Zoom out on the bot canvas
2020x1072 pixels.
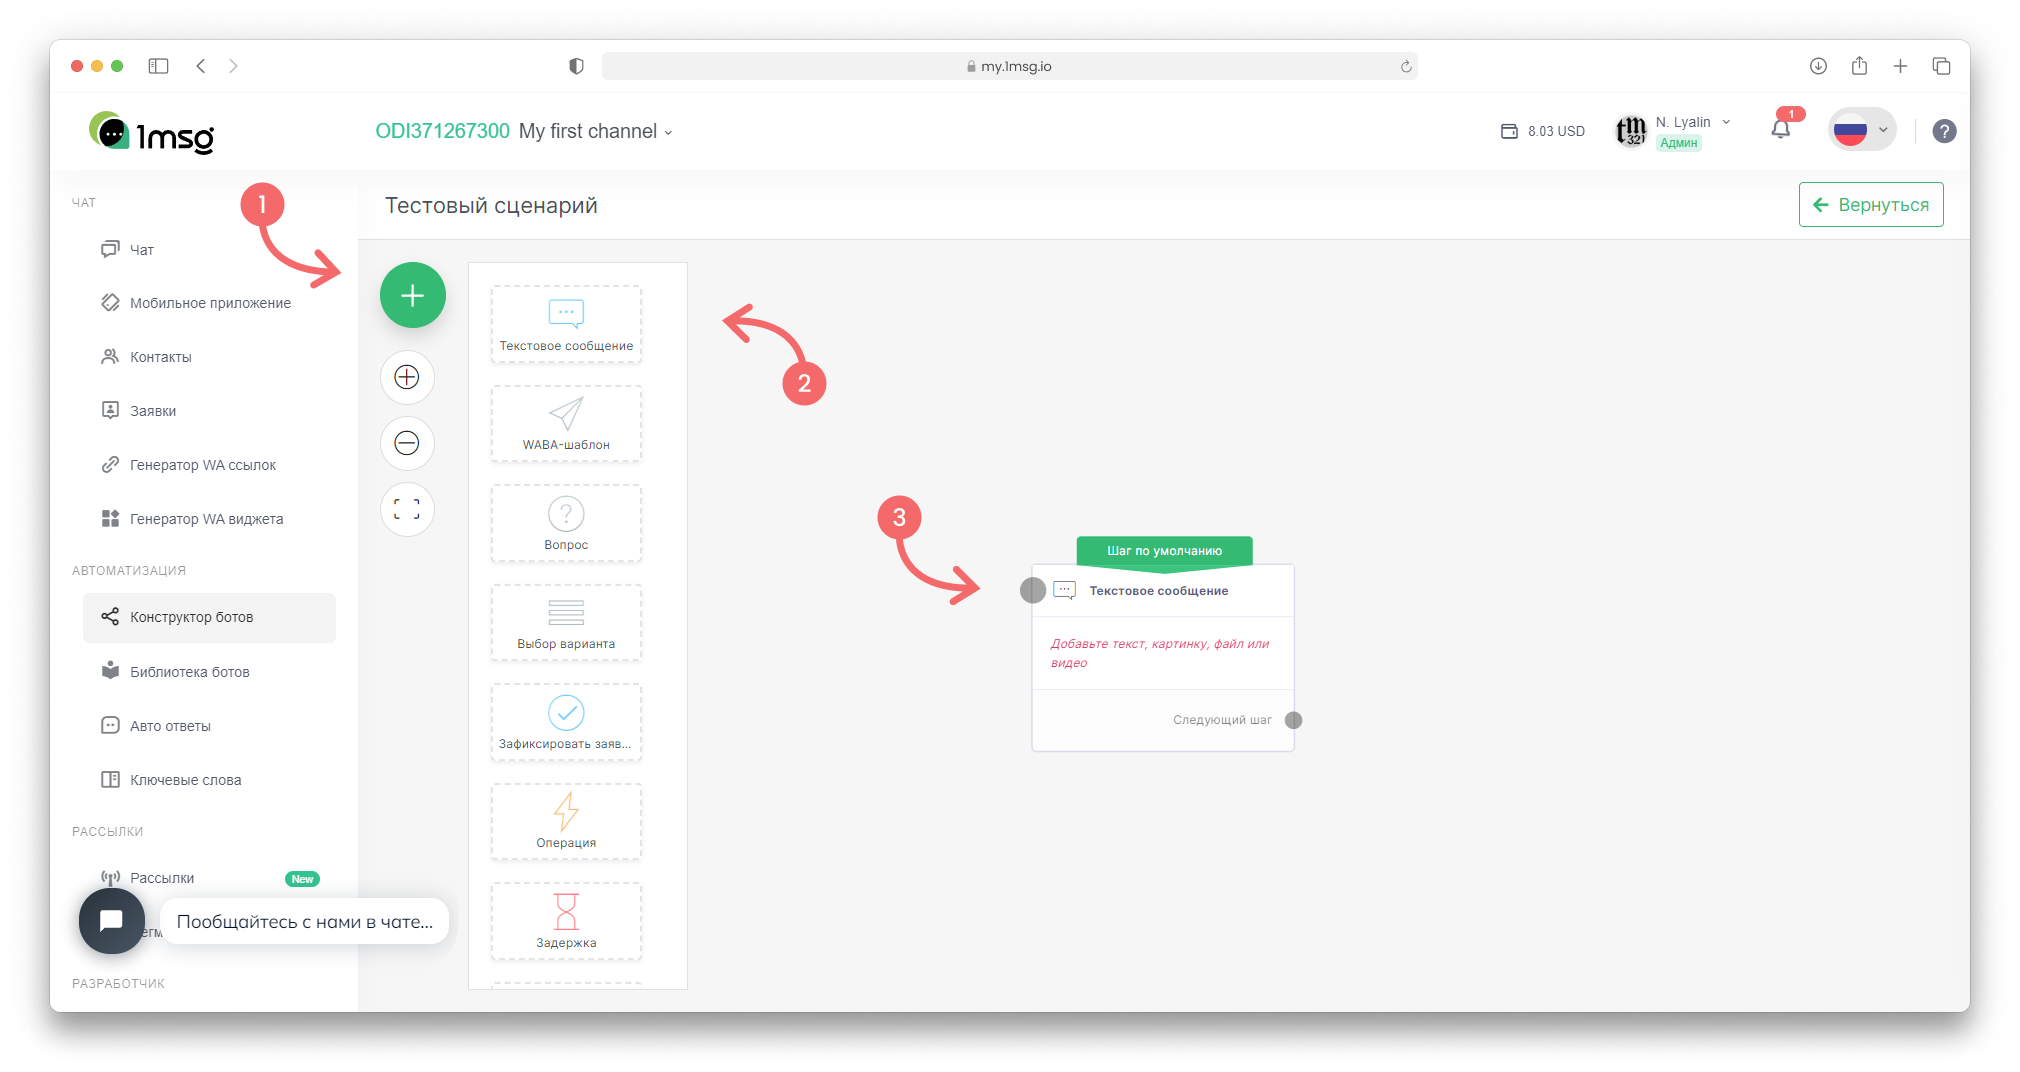point(407,443)
